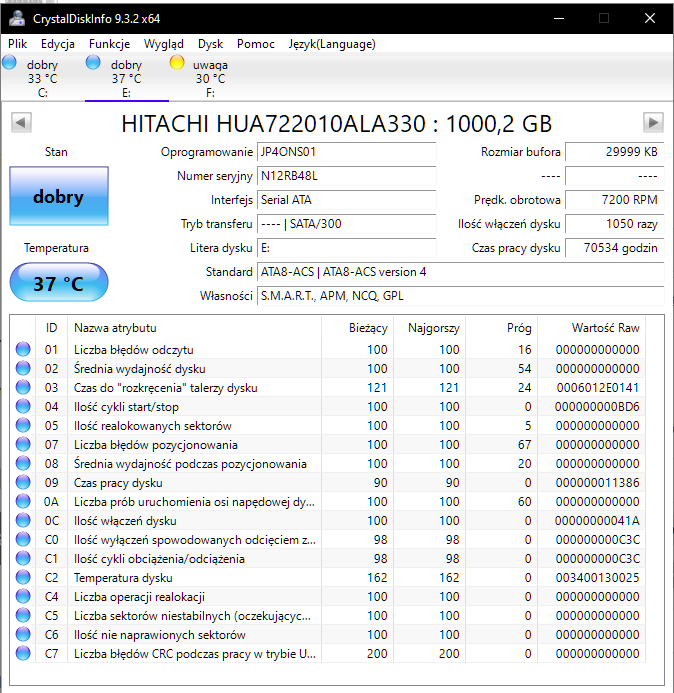Open the Pomoc menu
674x693 pixels.
tap(256, 44)
